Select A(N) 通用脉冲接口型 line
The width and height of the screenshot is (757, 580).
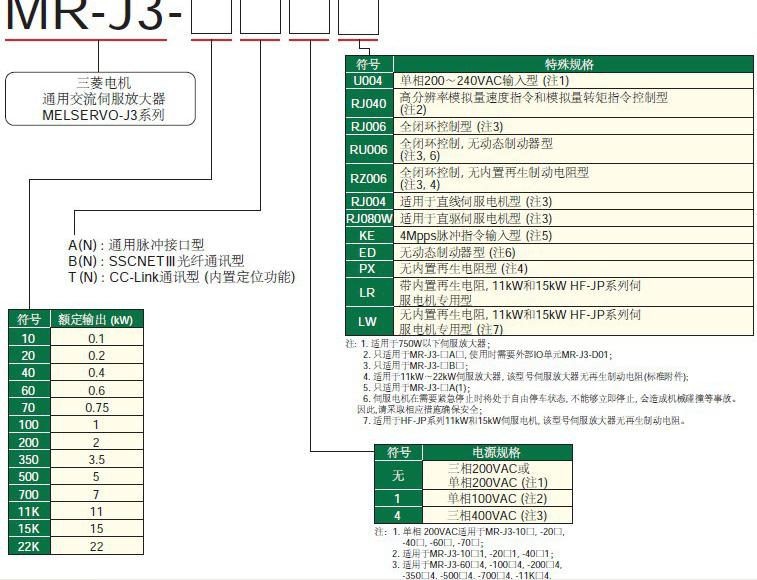[x=136, y=244]
